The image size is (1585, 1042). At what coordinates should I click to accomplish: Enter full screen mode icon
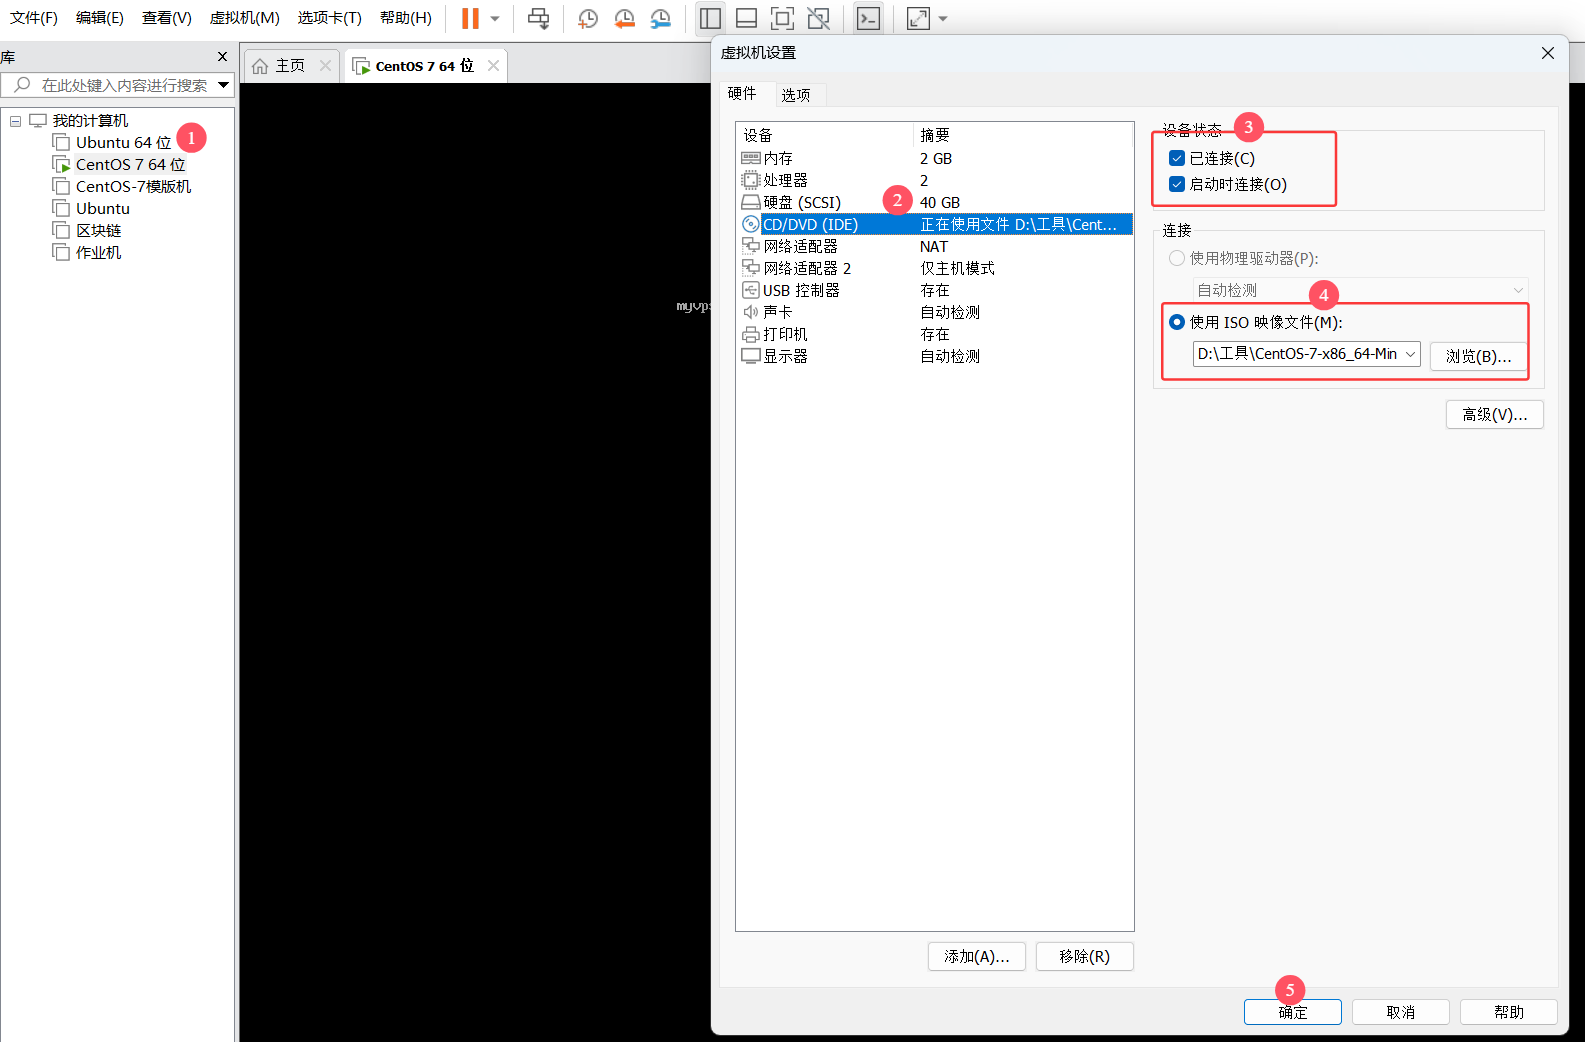(x=782, y=18)
